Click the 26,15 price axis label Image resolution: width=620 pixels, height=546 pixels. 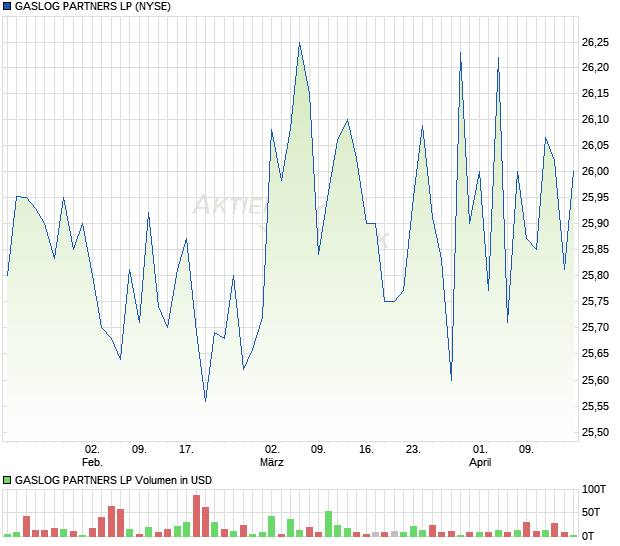[x=595, y=93]
